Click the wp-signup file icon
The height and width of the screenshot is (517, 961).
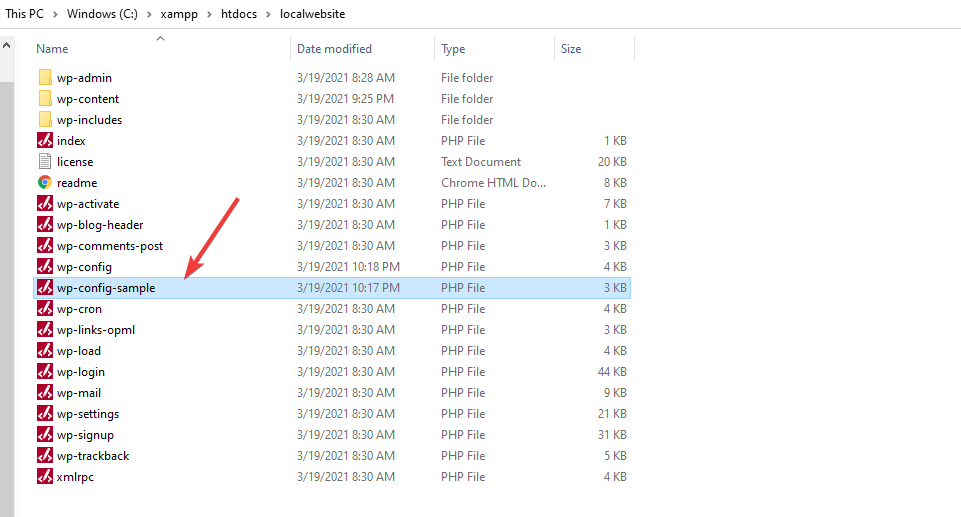pos(45,434)
